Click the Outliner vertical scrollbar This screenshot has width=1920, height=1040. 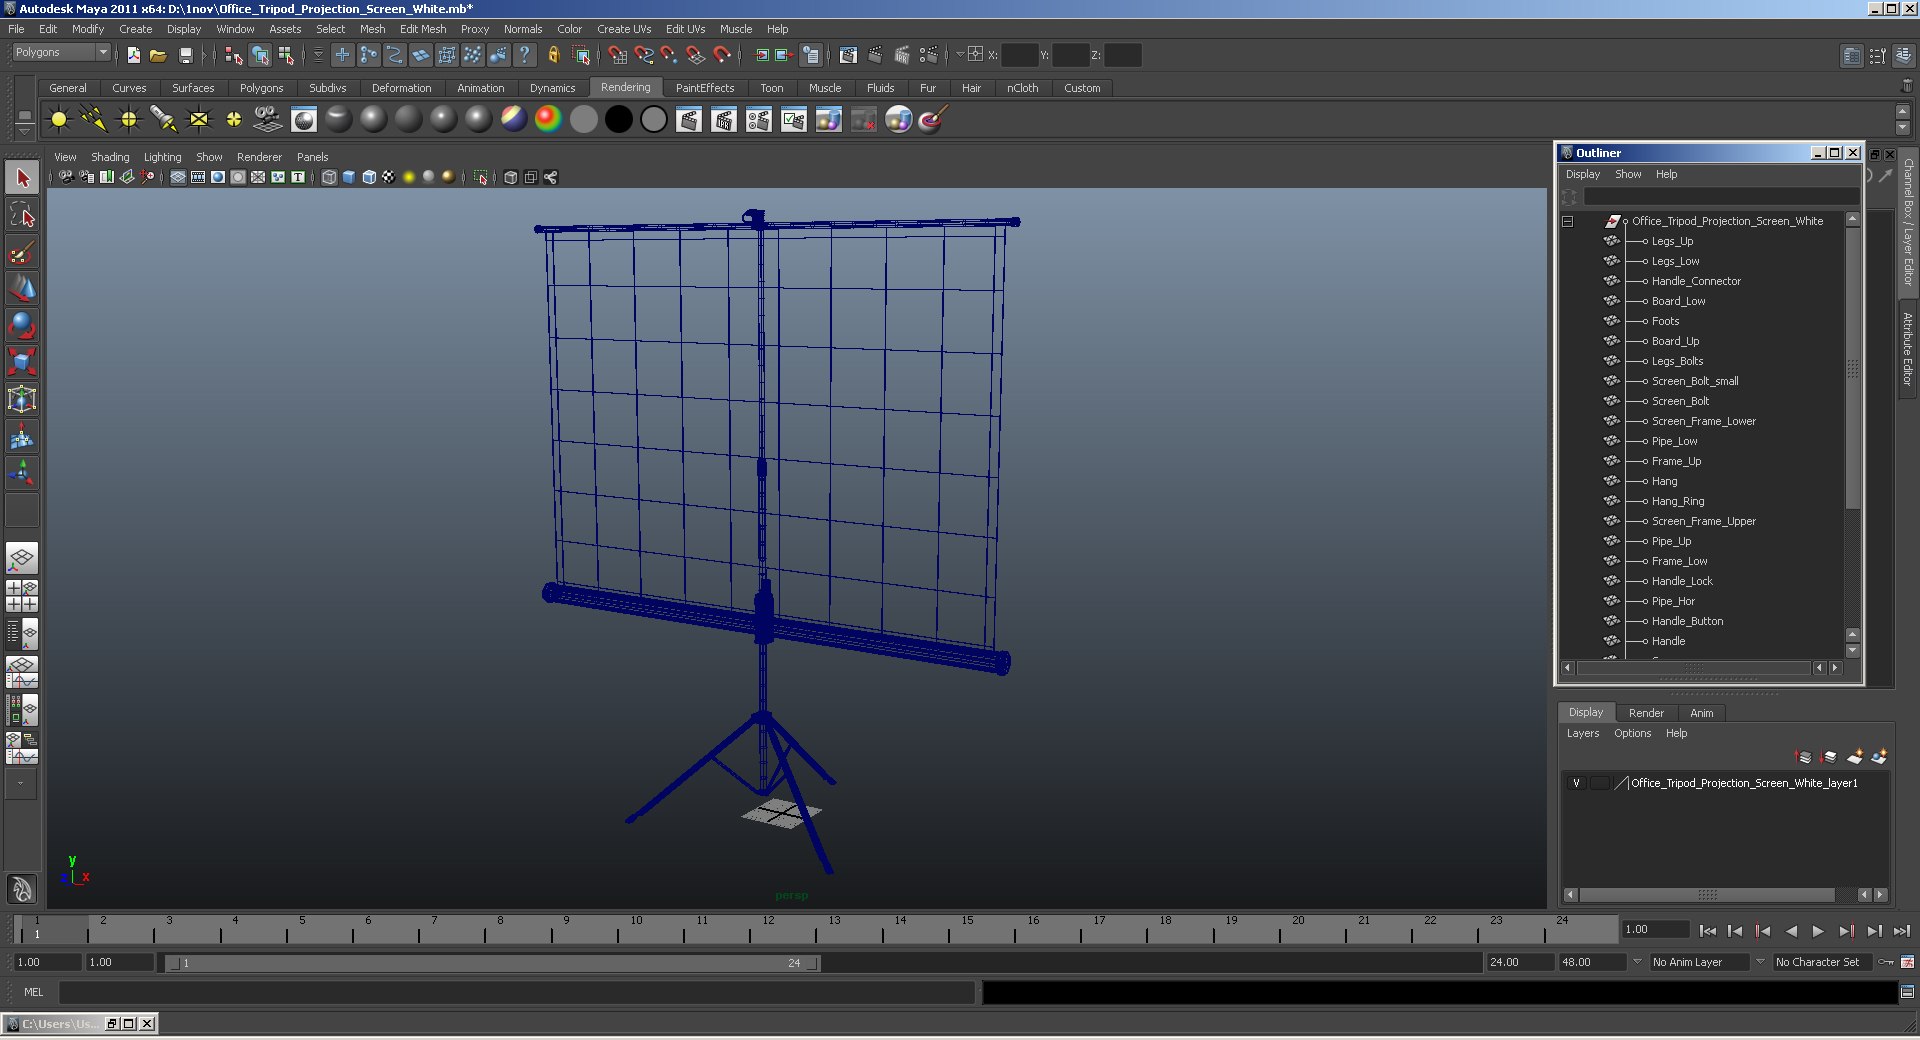[x=1852, y=368]
